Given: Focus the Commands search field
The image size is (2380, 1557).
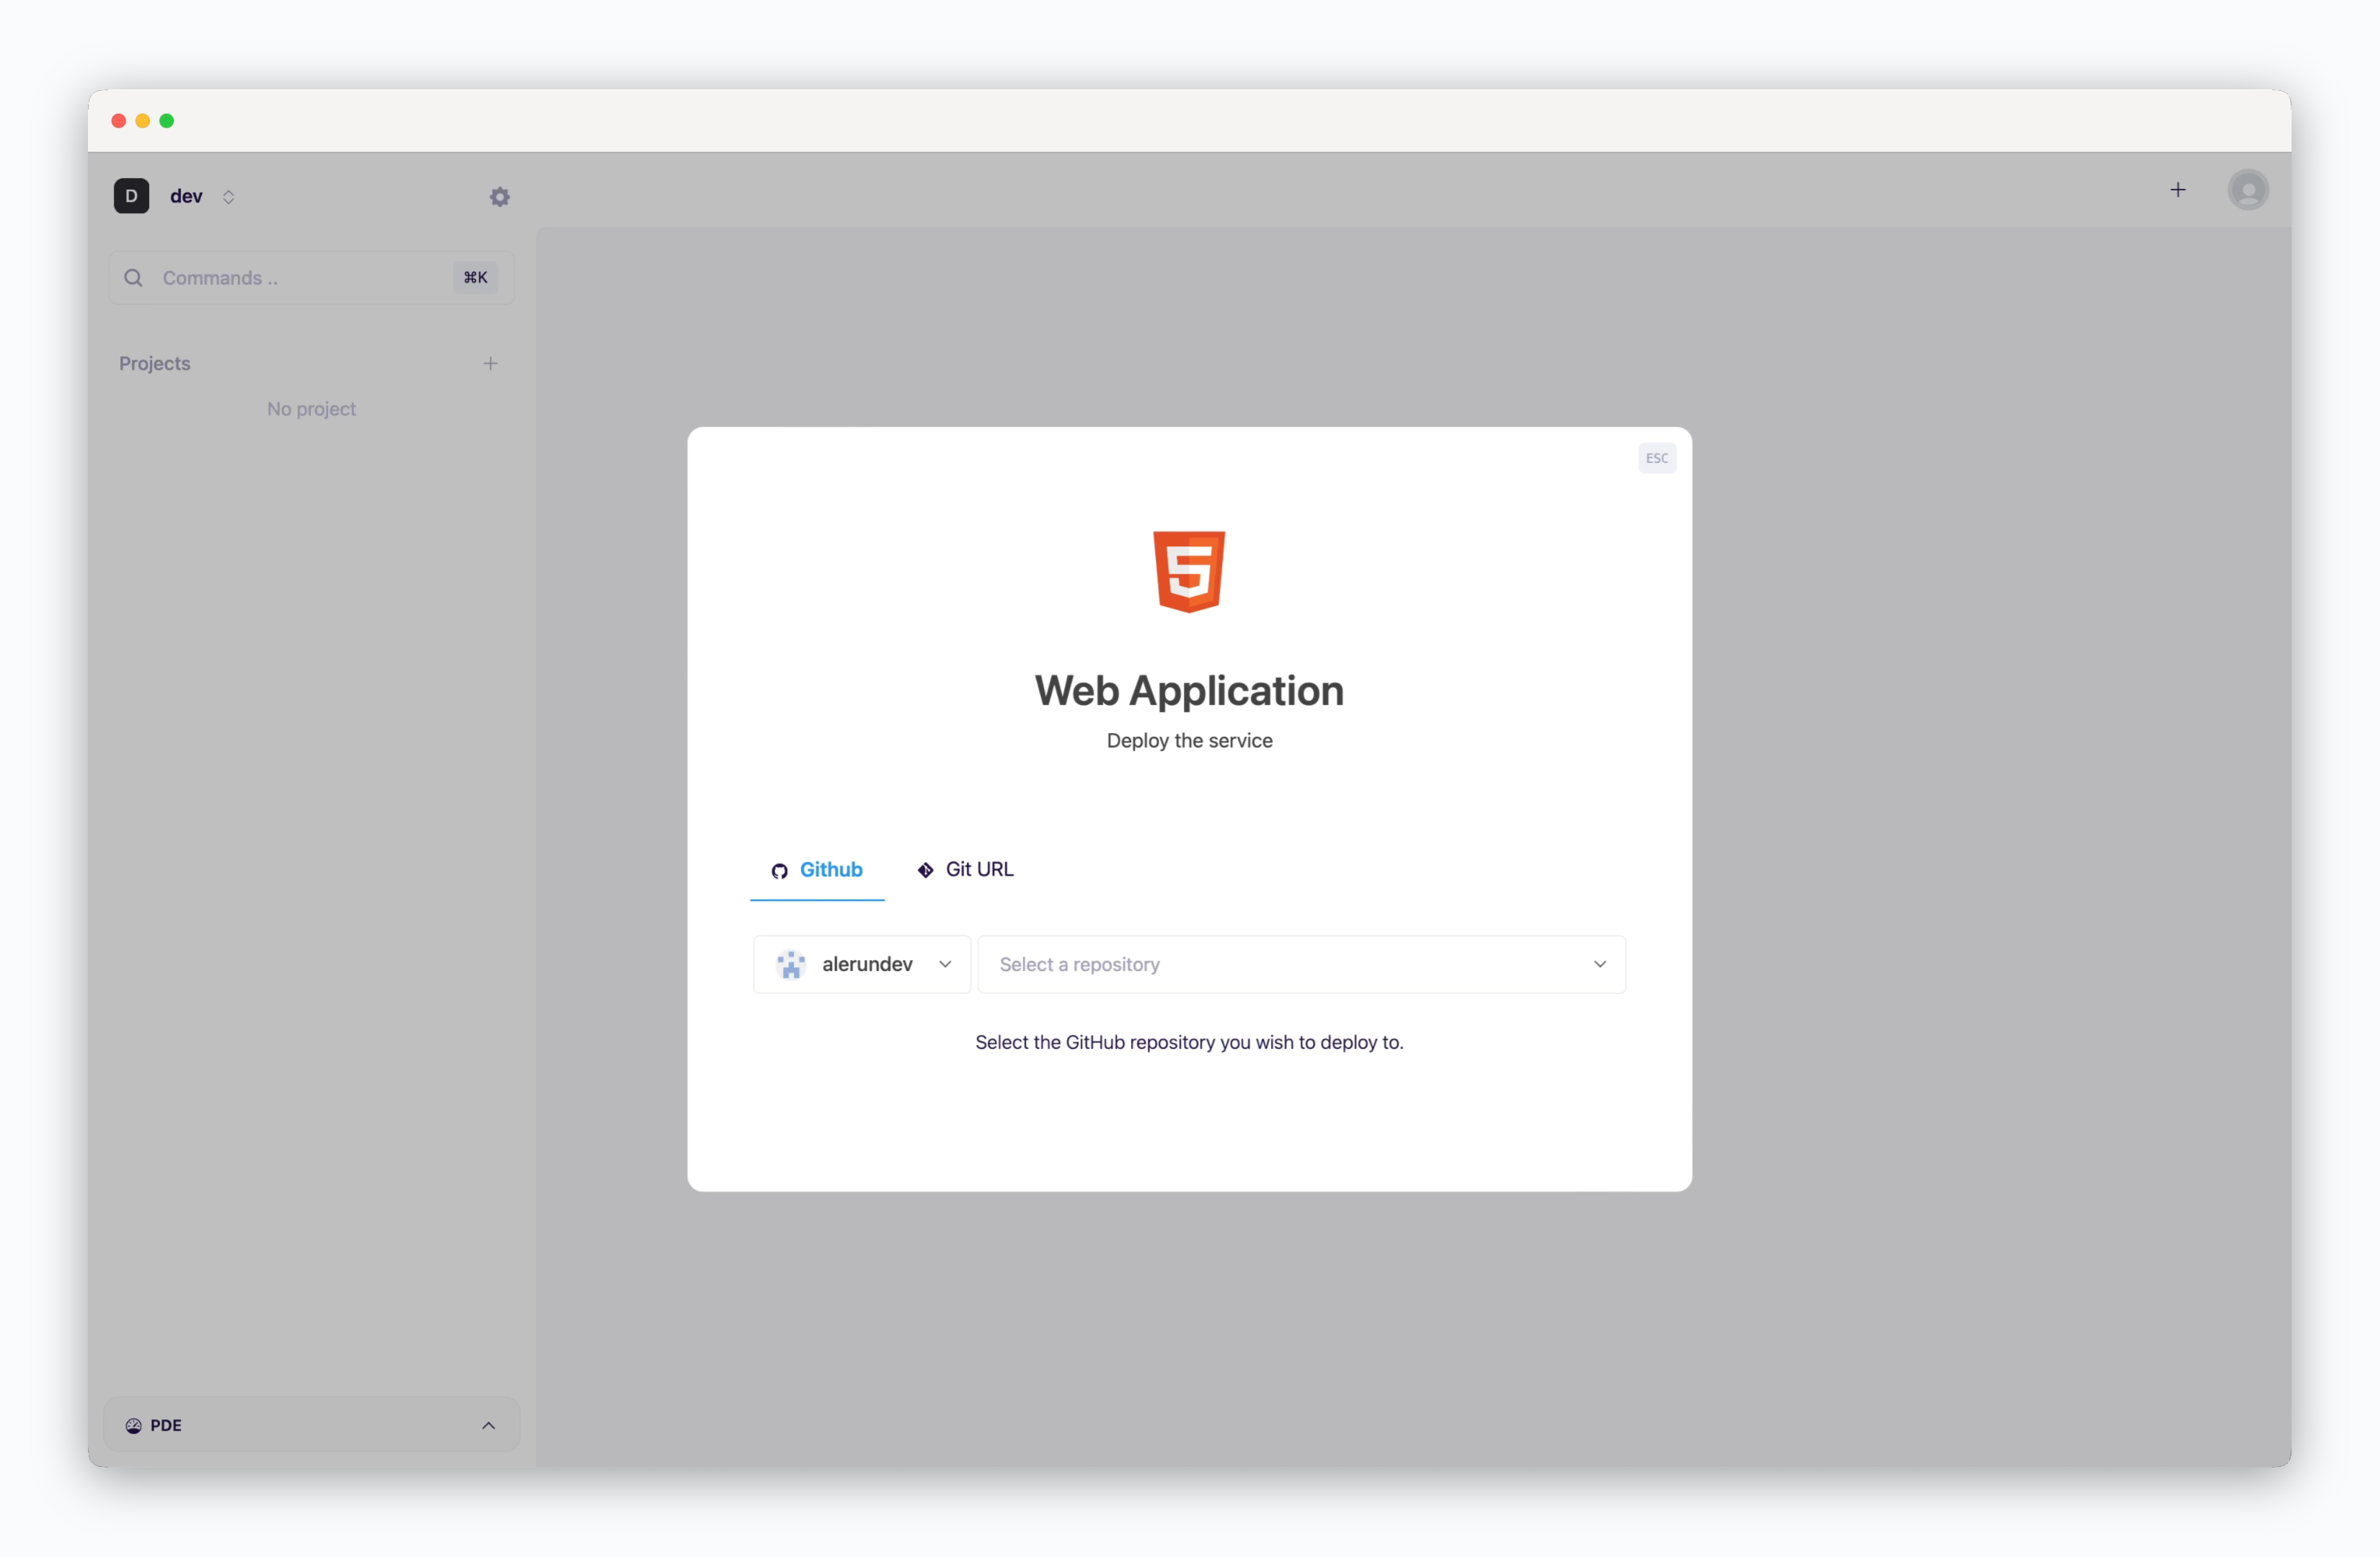Looking at the screenshot, I should [x=312, y=278].
